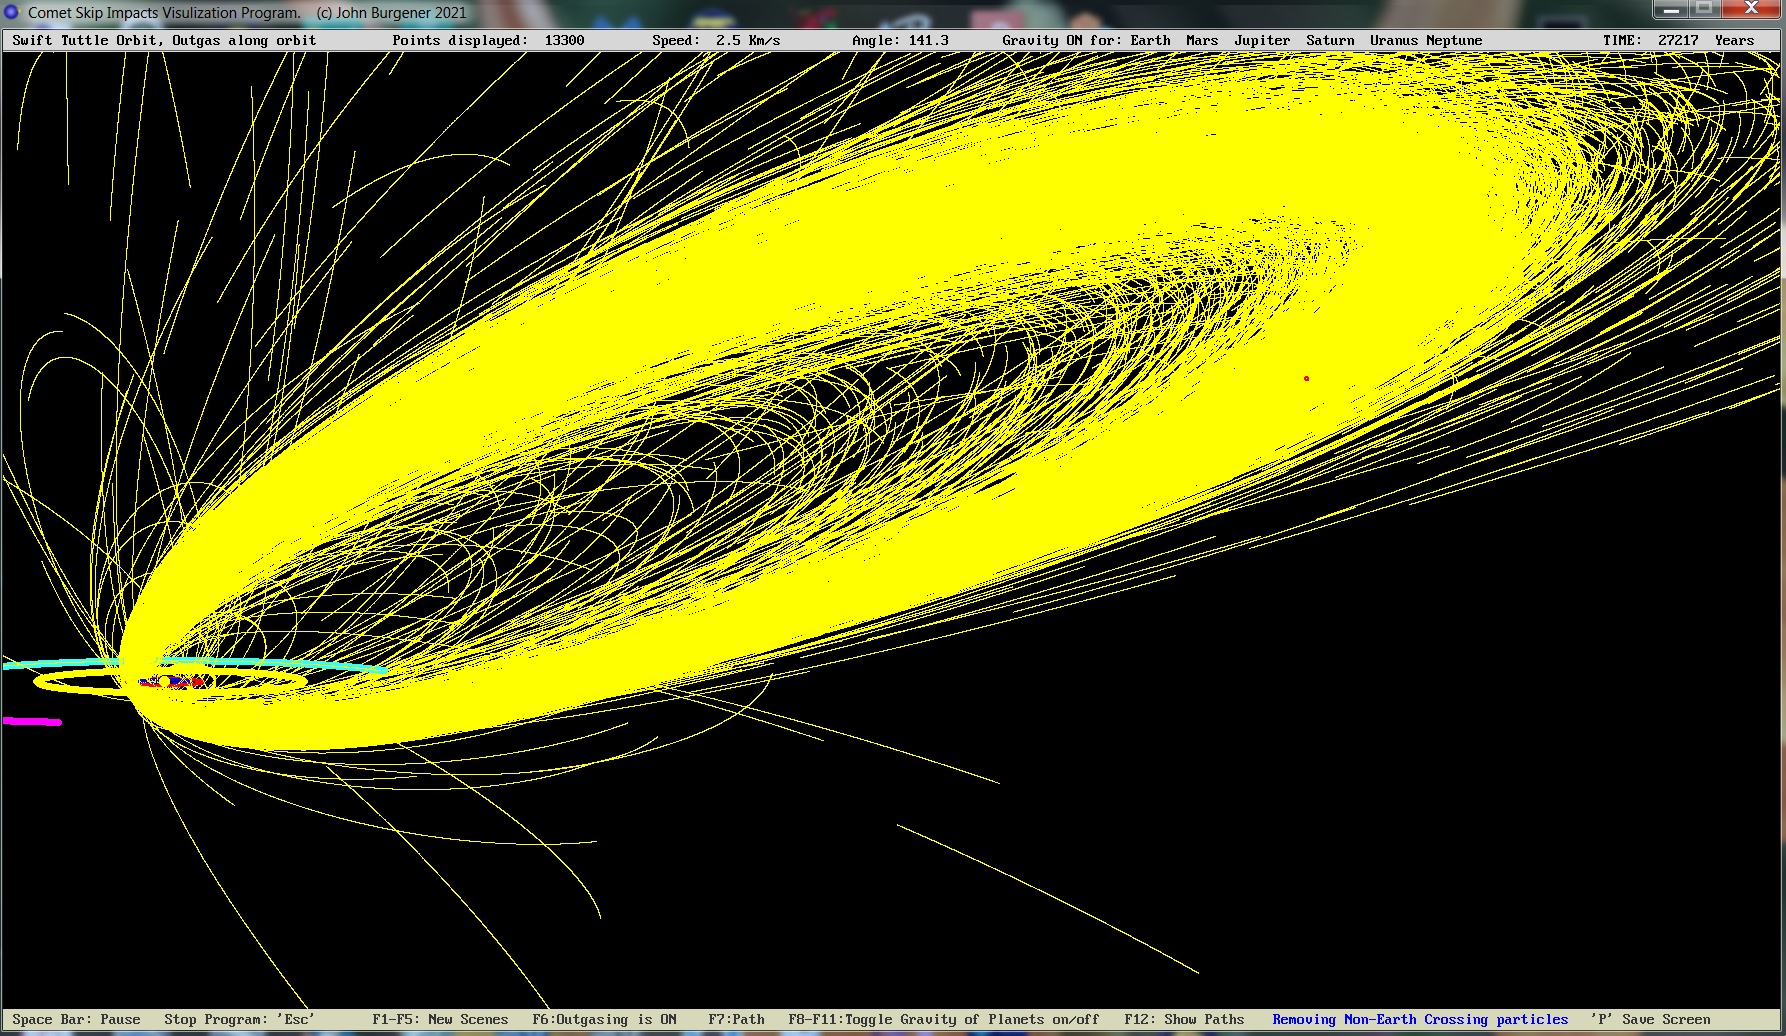This screenshot has height=1036, width=1786.
Task: Click the 'F6:Outgasing is ON' indicator
Action: (604, 1019)
